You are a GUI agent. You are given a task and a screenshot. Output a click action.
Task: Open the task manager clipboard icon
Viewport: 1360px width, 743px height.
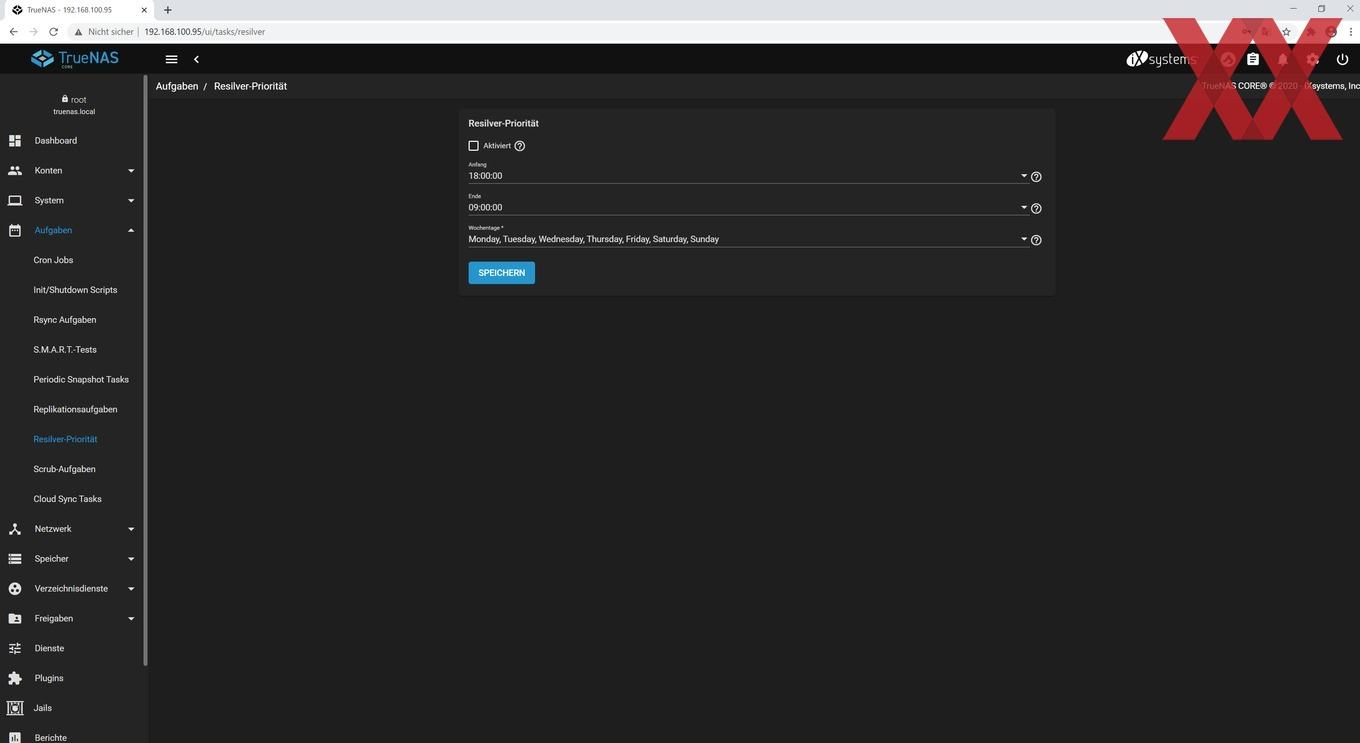[1253, 60]
